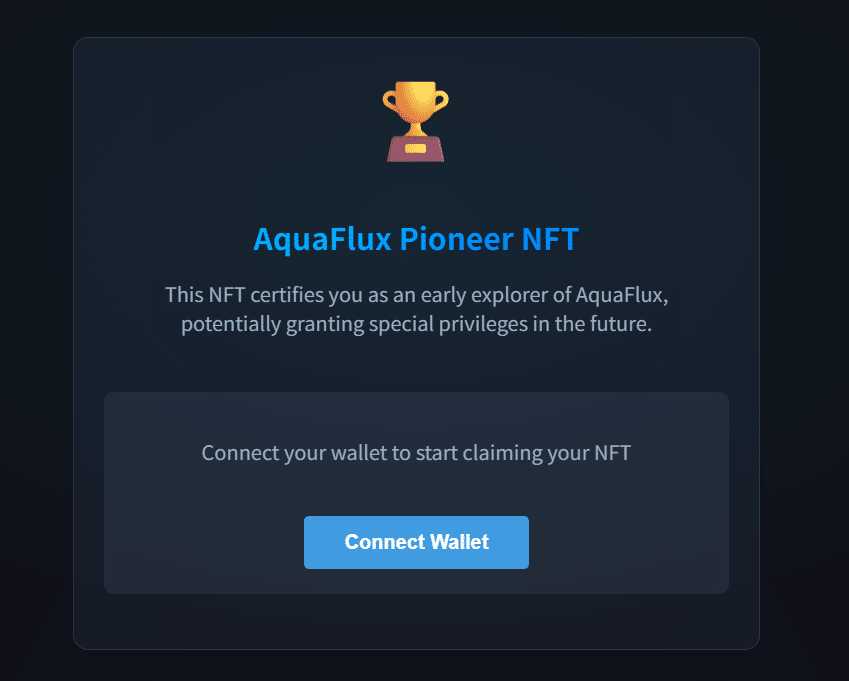Select "NFT" at the end of the blue heading
Image resolution: width=849 pixels, height=681 pixels.
(550, 239)
